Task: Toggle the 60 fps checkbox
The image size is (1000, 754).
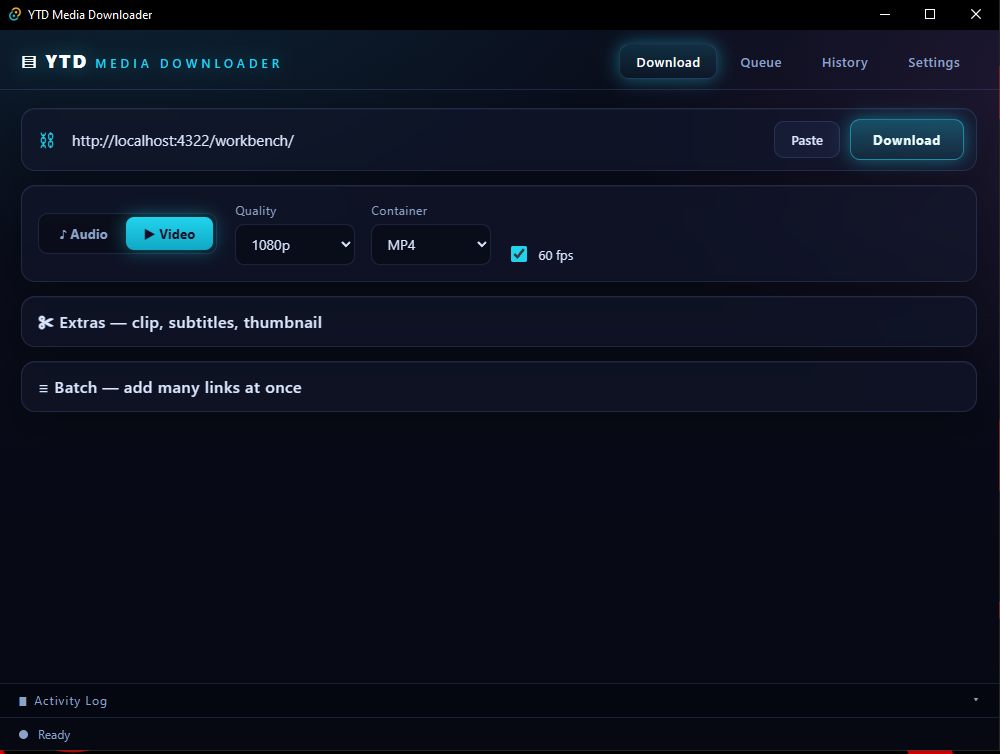Action: click(x=519, y=255)
